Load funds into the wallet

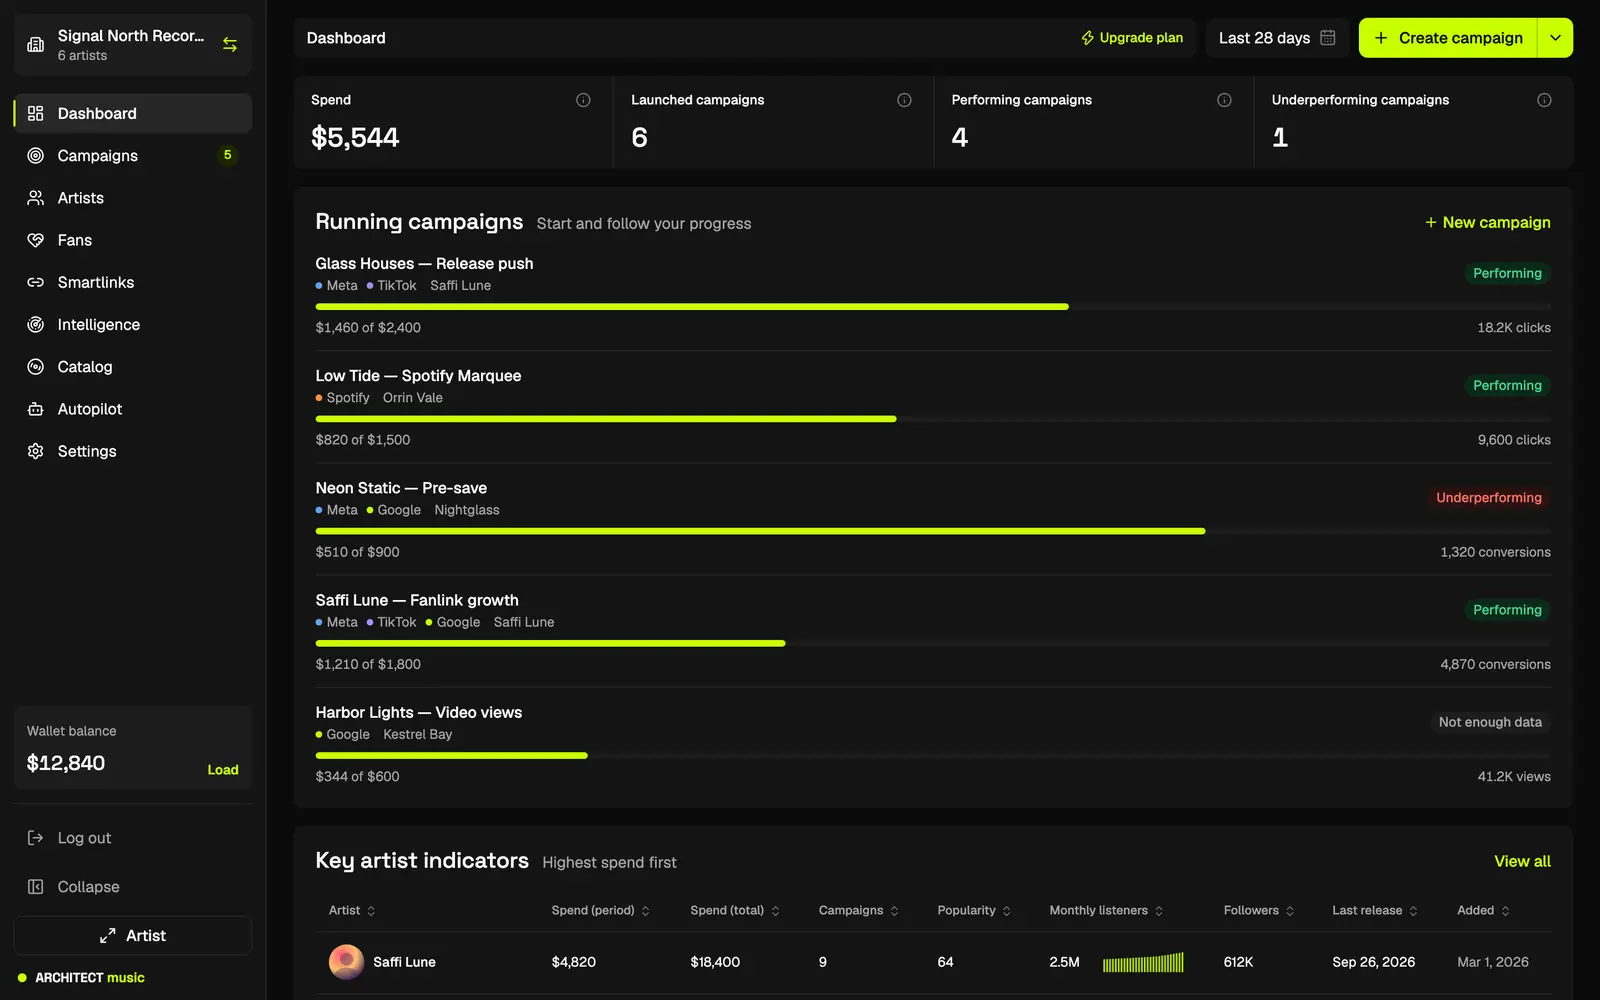pyautogui.click(x=223, y=770)
